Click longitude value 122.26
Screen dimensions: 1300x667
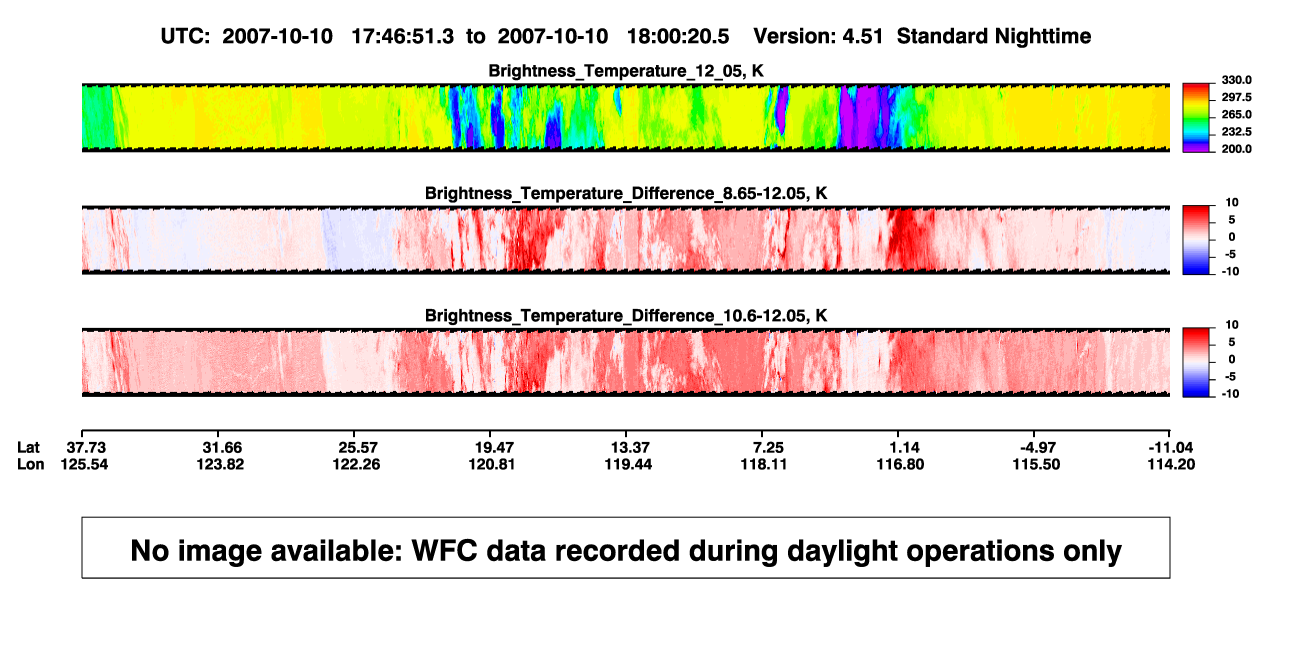357,464
